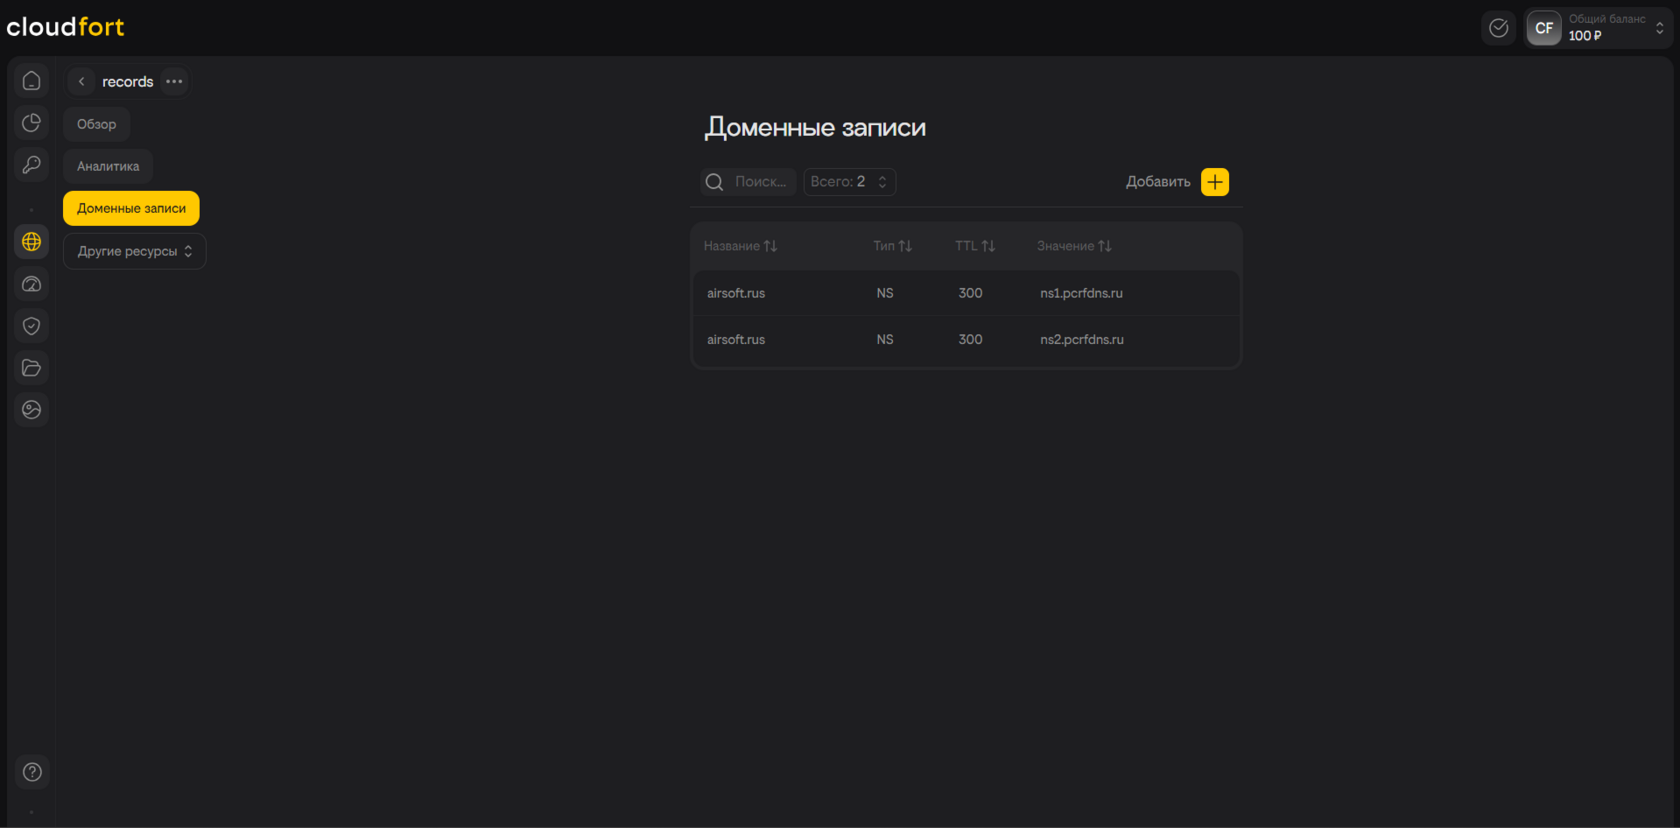Click airsoft.rus name in ns2 row
Screen dimensions: 1680x828
(x=736, y=340)
